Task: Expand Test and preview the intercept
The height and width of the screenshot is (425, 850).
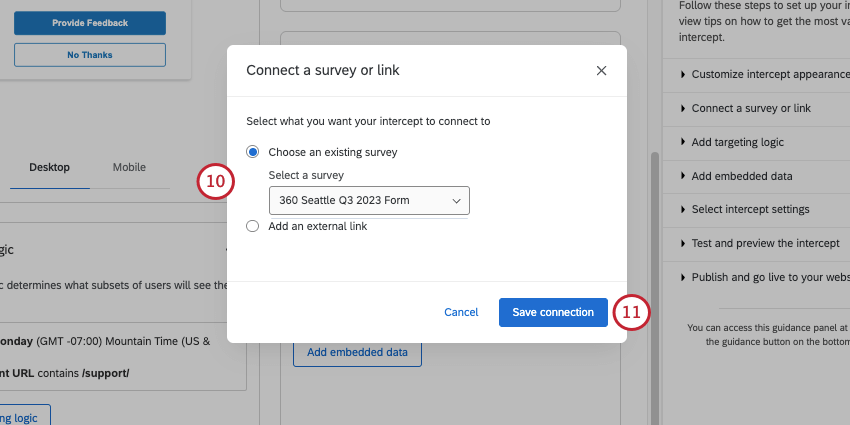Action: click(x=765, y=243)
